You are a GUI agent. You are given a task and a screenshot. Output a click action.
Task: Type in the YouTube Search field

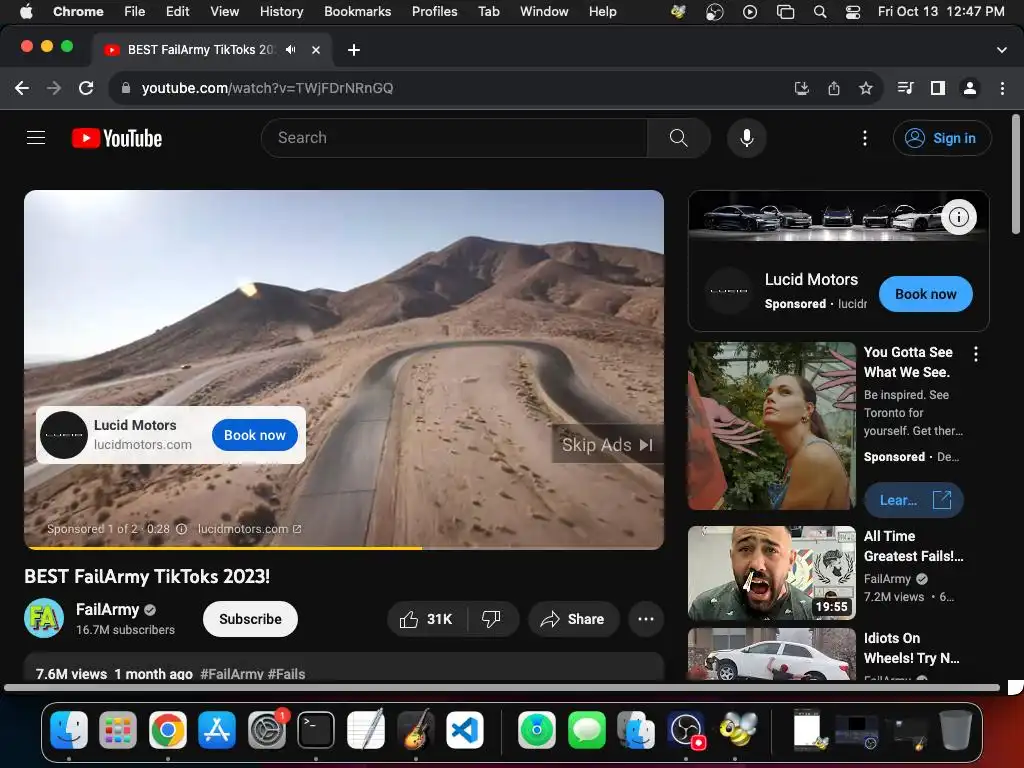point(455,138)
